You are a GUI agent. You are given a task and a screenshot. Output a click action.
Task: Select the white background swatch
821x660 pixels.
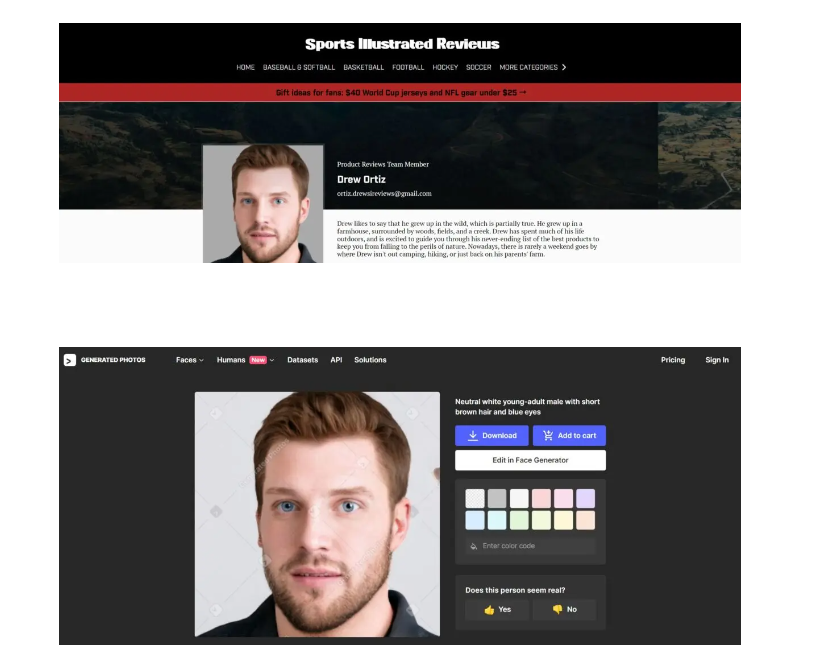click(519, 499)
